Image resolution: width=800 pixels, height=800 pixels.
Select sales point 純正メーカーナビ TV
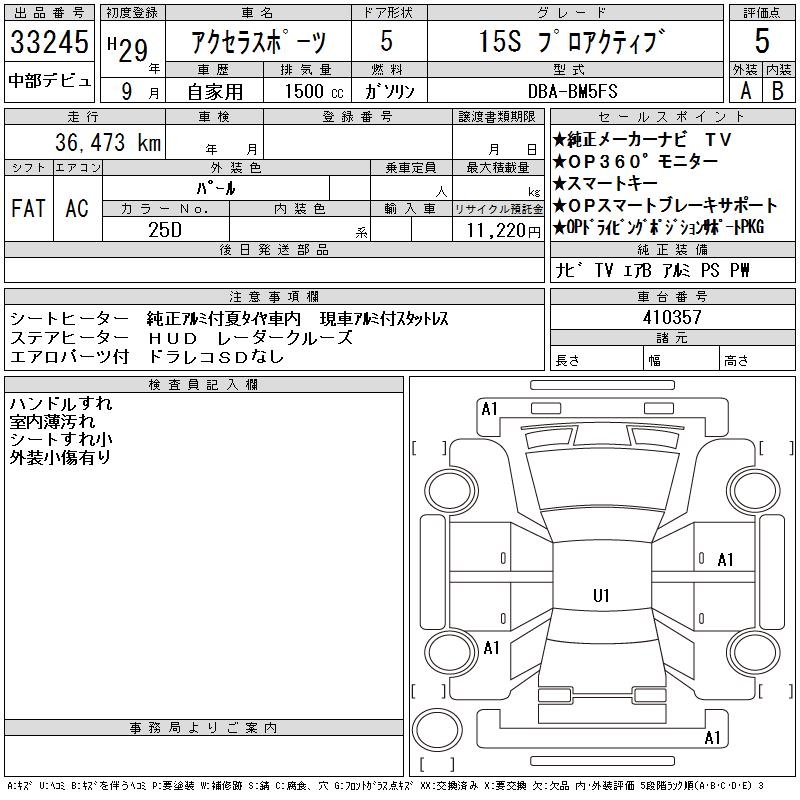coord(642,139)
